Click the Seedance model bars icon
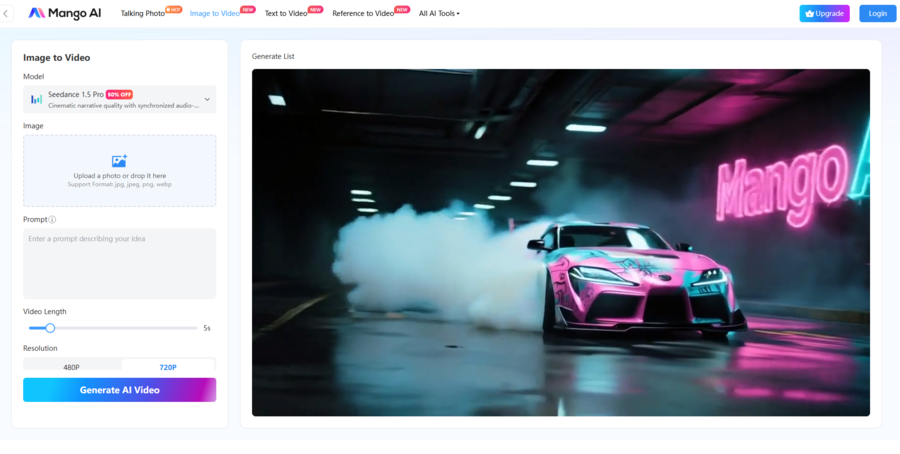Image resolution: width=900 pixels, height=454 pixels. [x=36, y=99]
